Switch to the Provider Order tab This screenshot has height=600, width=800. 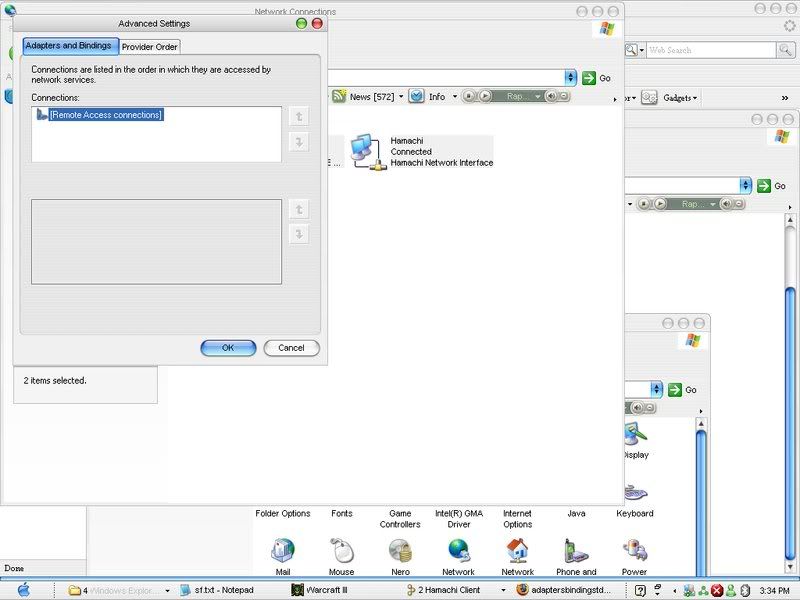[150, 47]
